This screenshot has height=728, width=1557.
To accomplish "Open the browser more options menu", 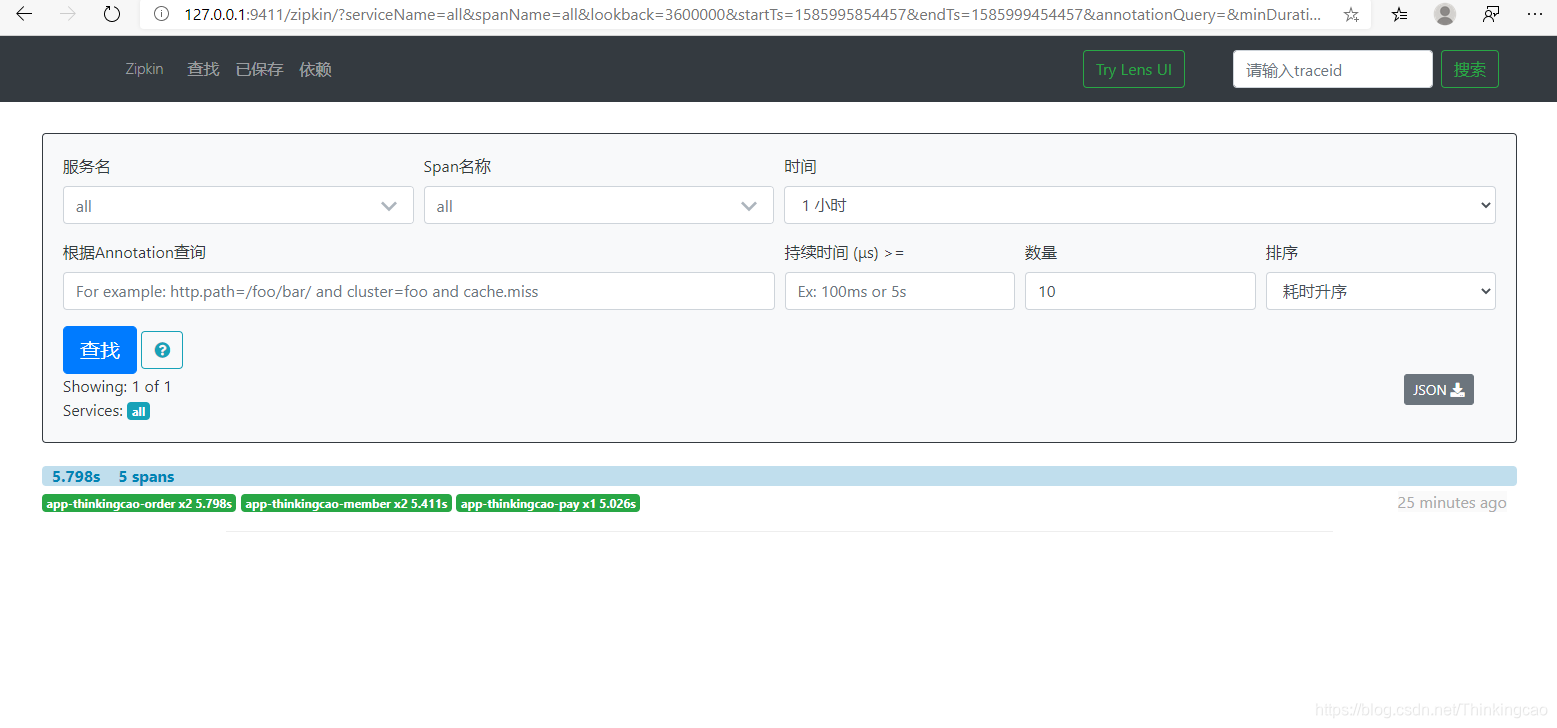I will (x=1536, y=14).
